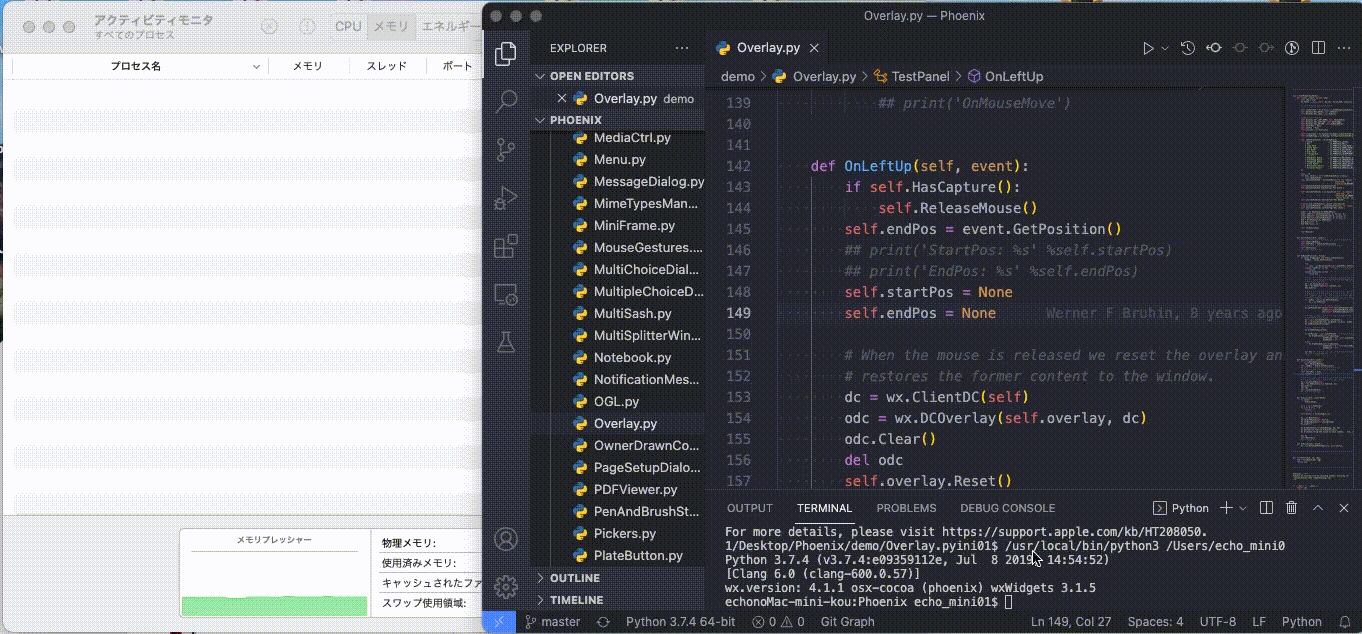This screenshot has width=1362, height=634.
Task: Open the Source Control view icon
Action: coord(506,148)
